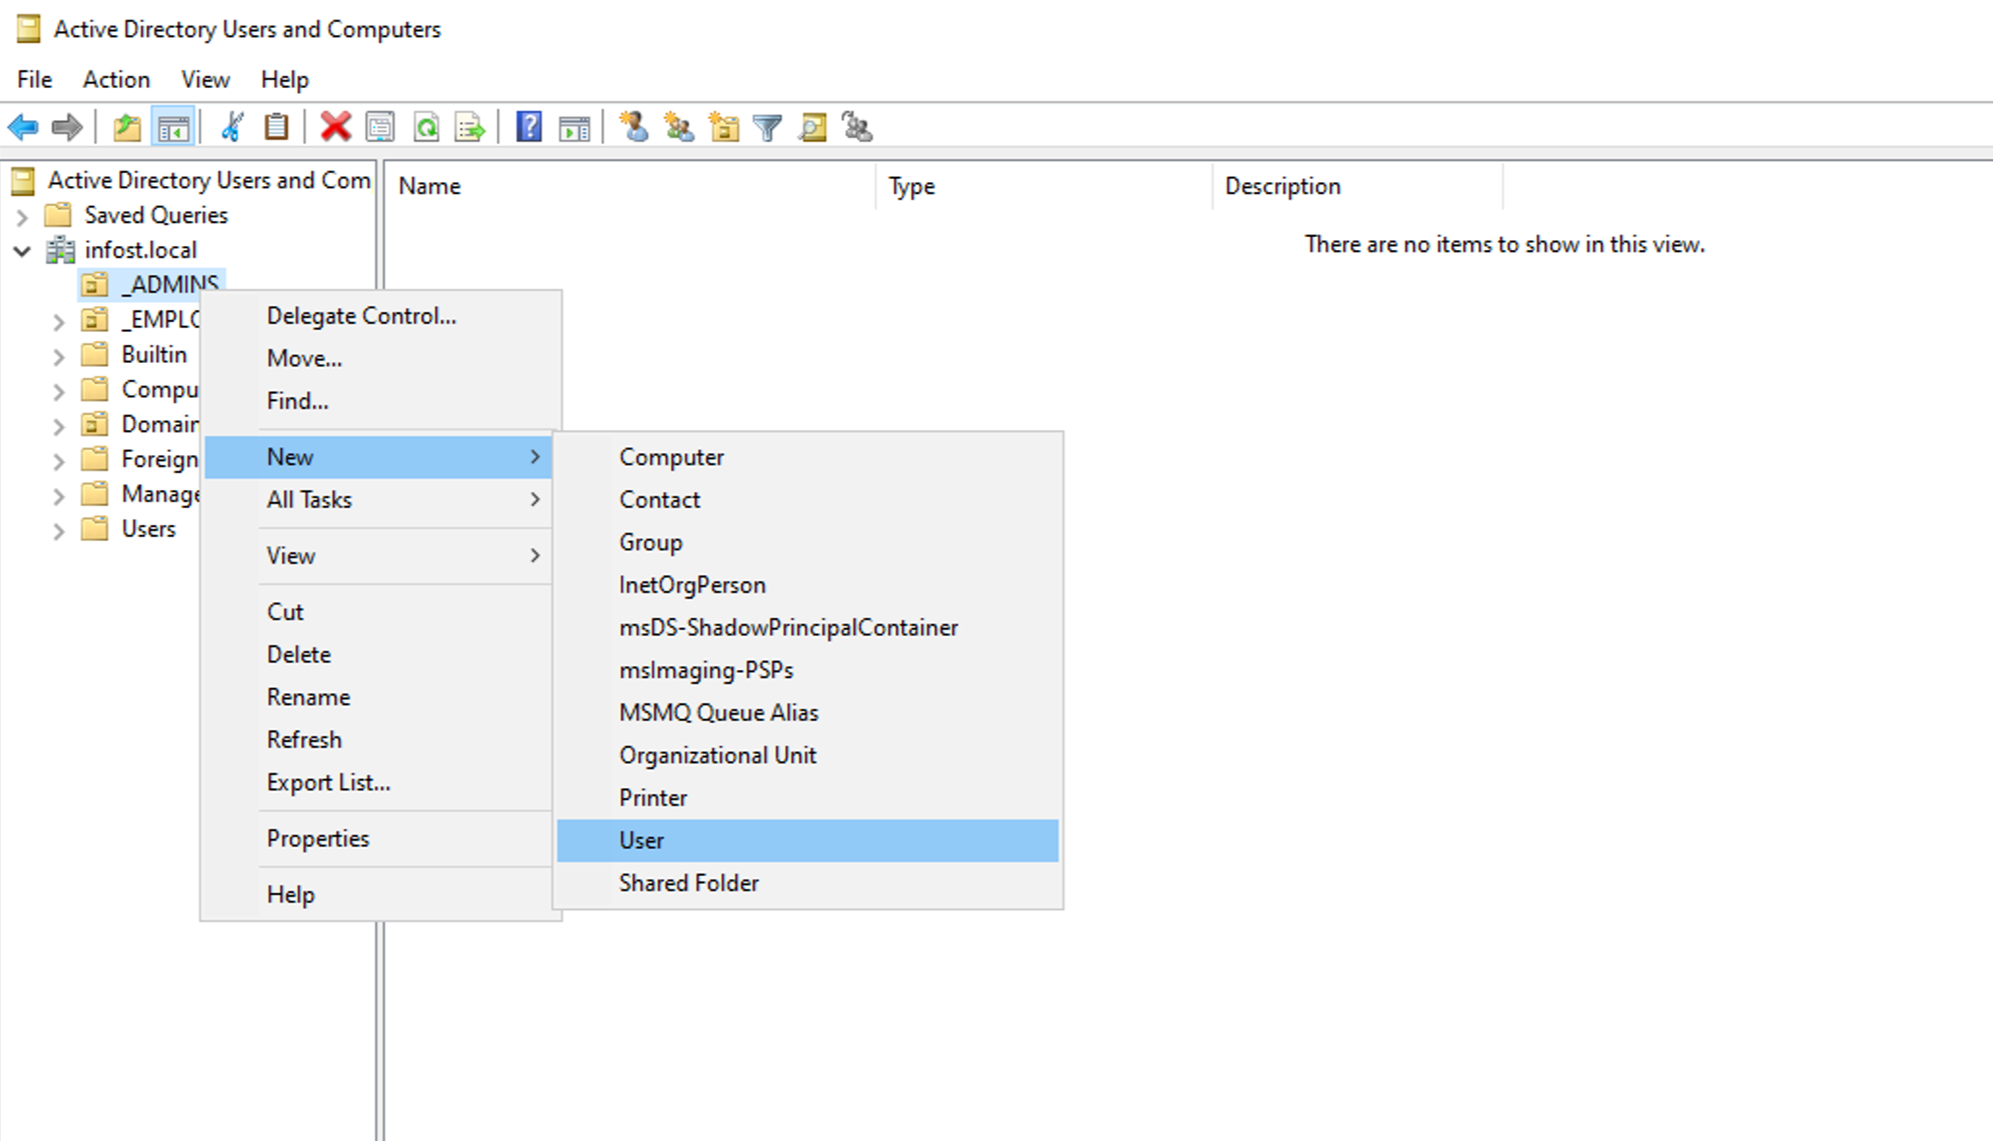The height and width of the screenshot is (1141, 1993).
Task: Click the _ADMINS organizational unit icon
Action: pyautogui.click(x=95, y=285)
